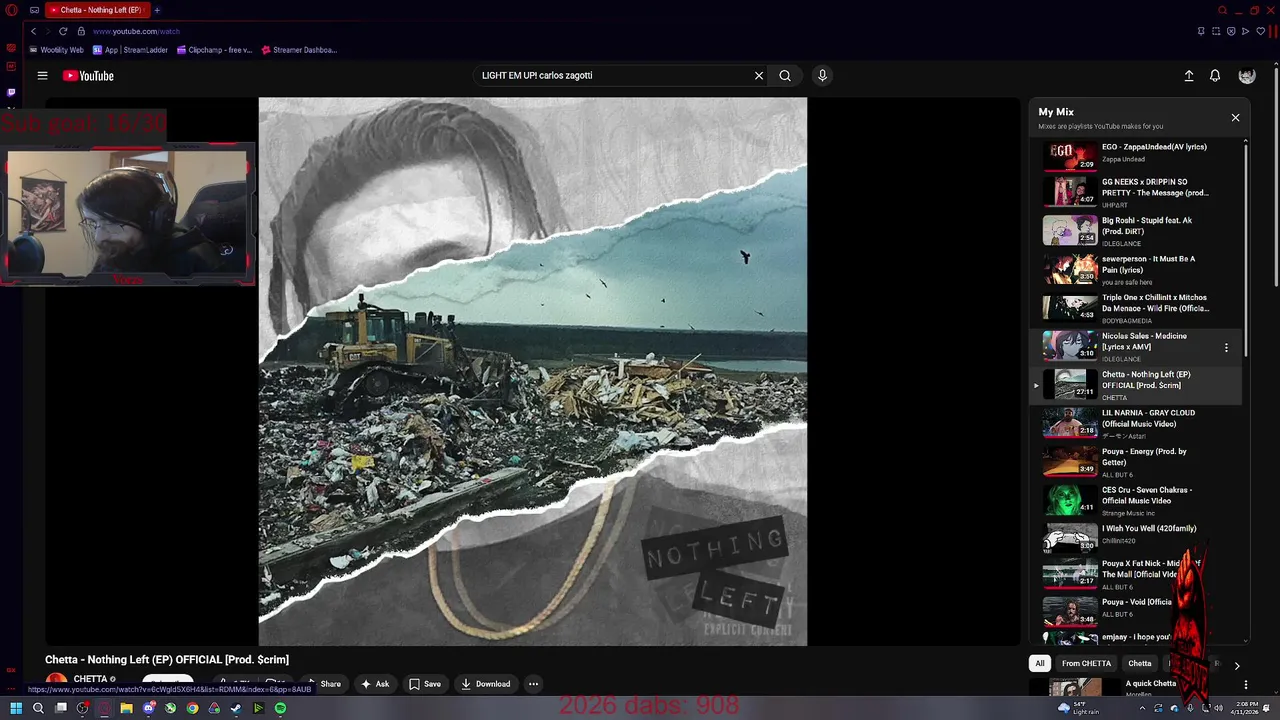This screenshot has height=720, width=1280.
Task: Open more actions with the three-dot video button
Action: pyautogui.click(x=533, y=684)
